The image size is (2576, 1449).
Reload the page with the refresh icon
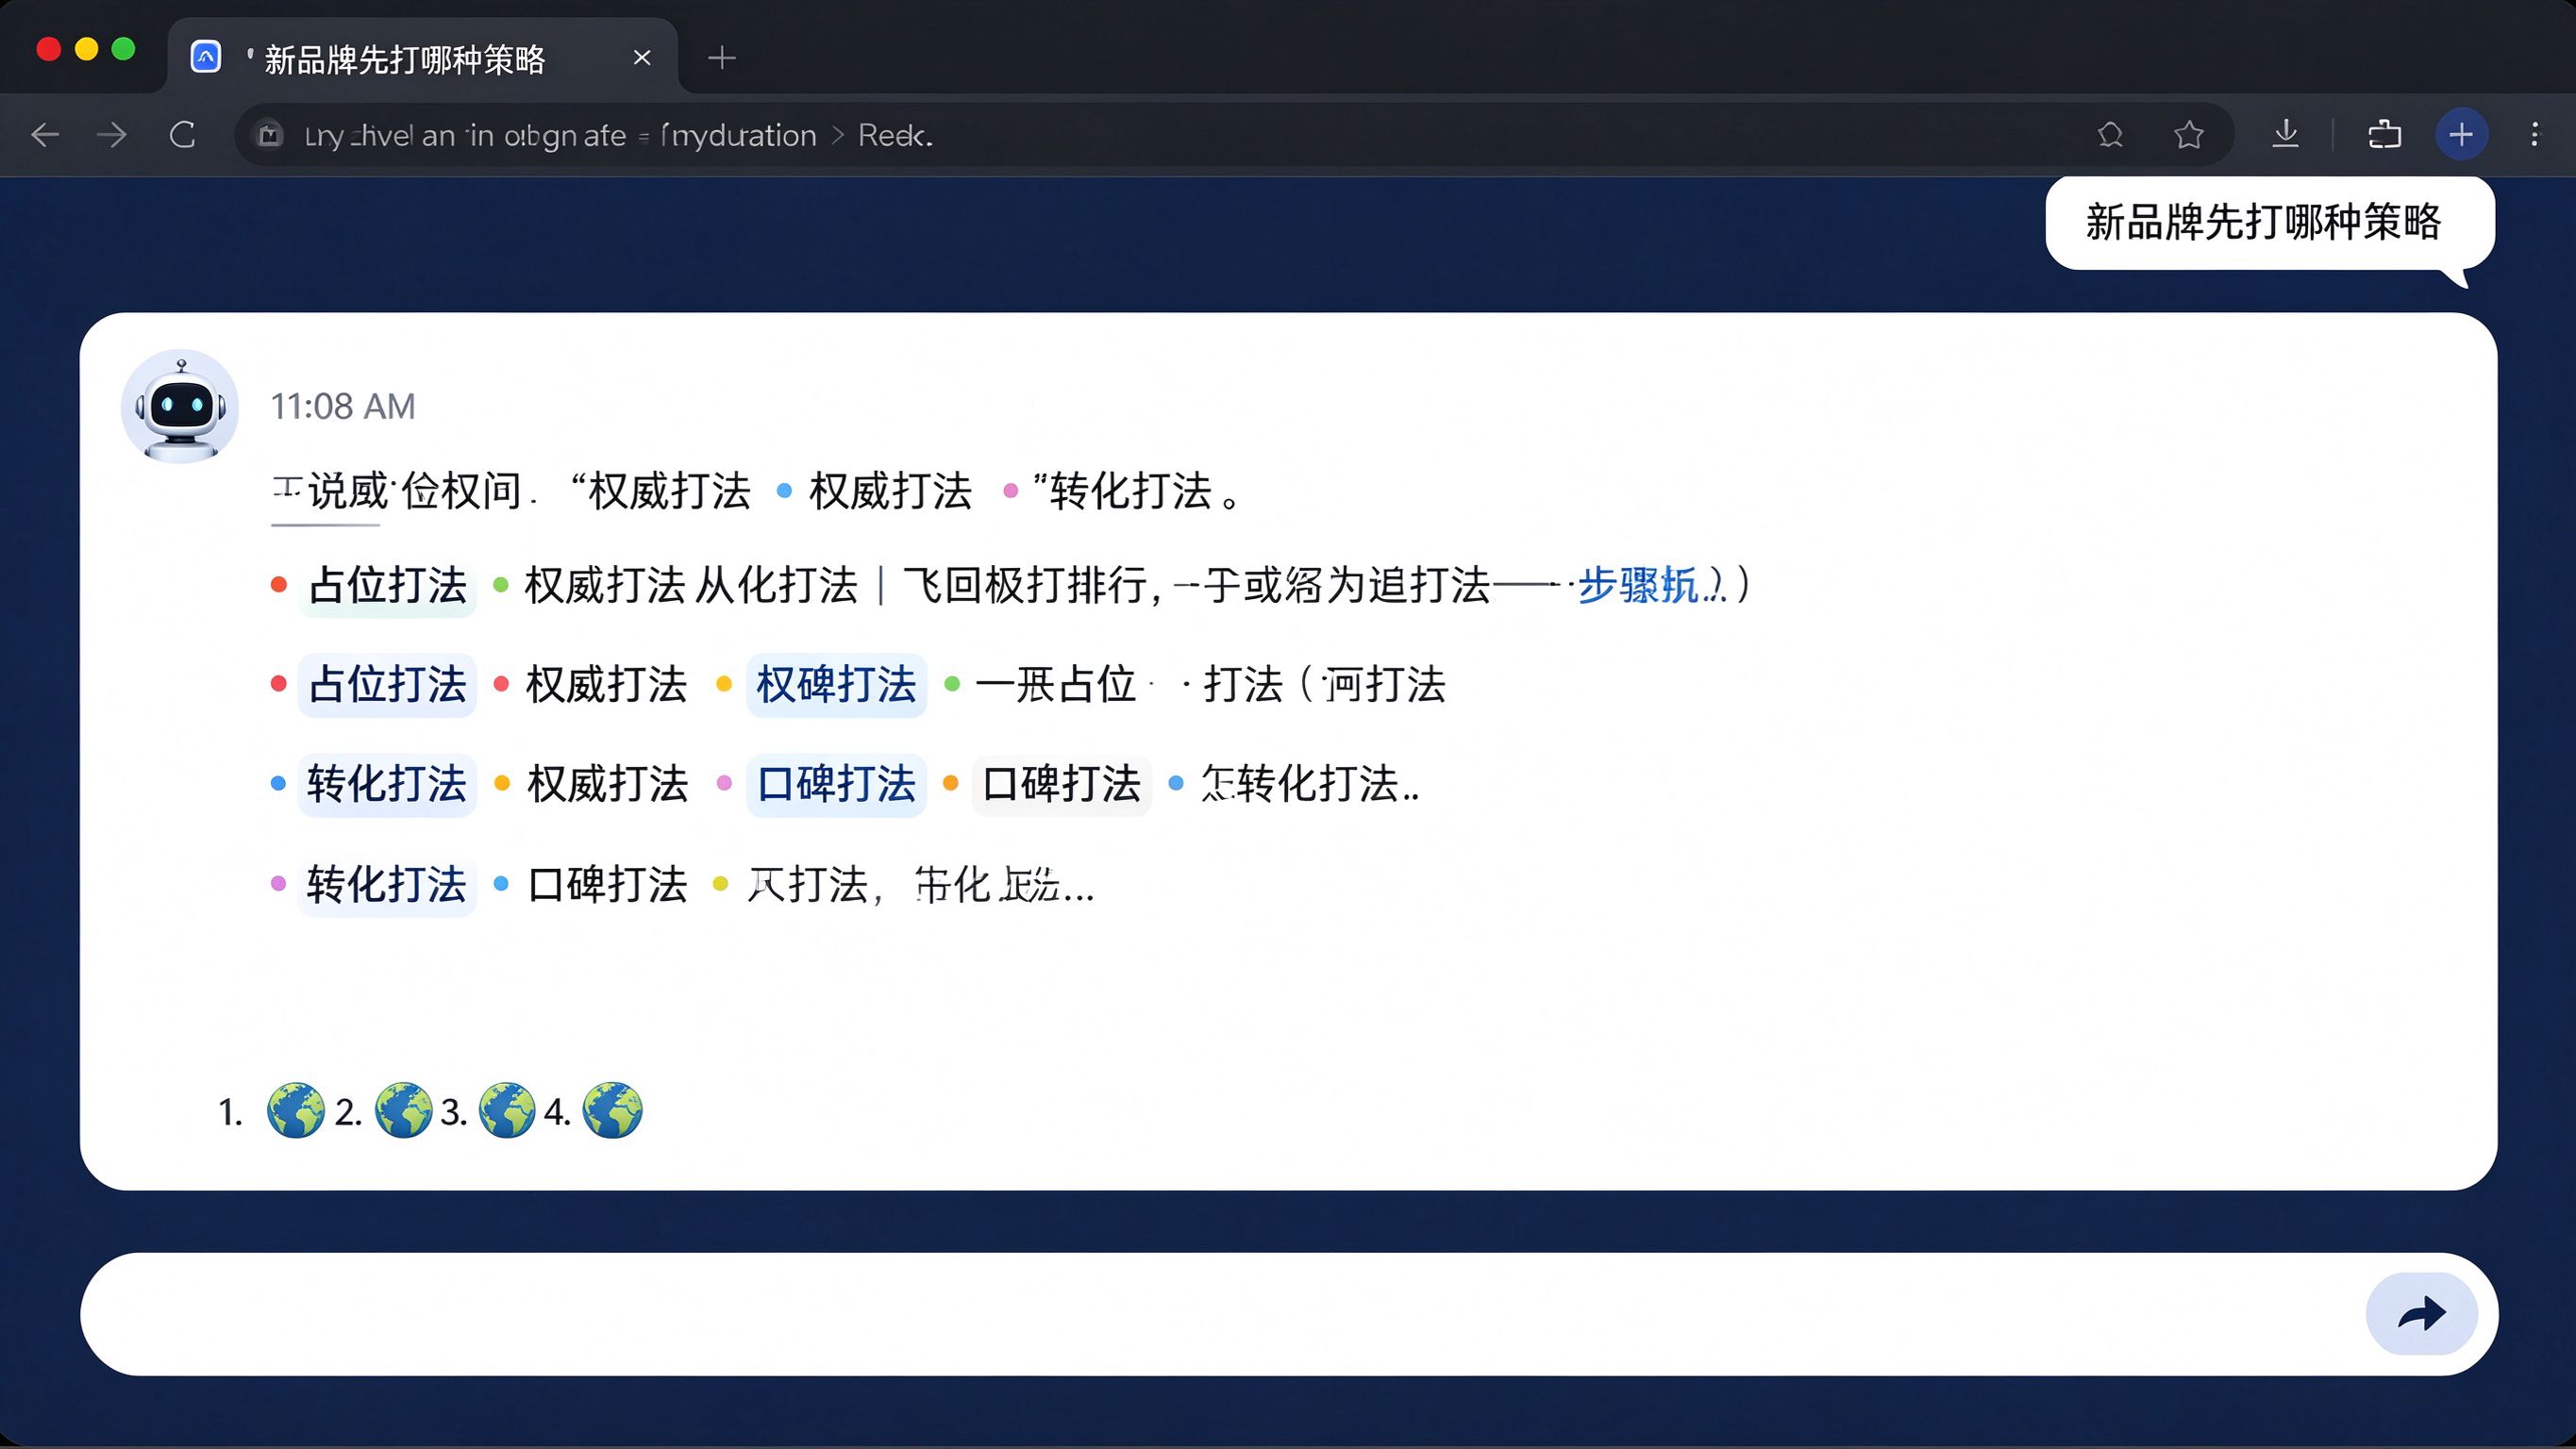click(x=183, y=135)
